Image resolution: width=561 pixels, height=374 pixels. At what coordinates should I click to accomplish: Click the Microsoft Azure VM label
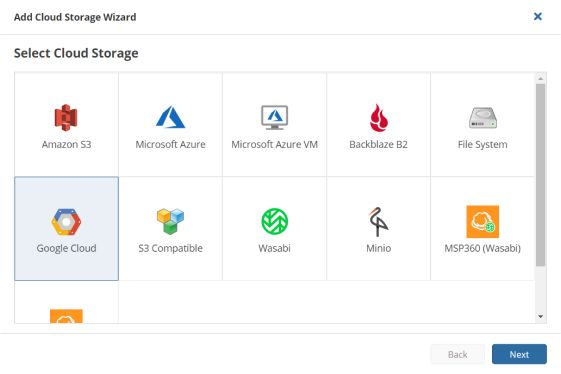(274, 144)
